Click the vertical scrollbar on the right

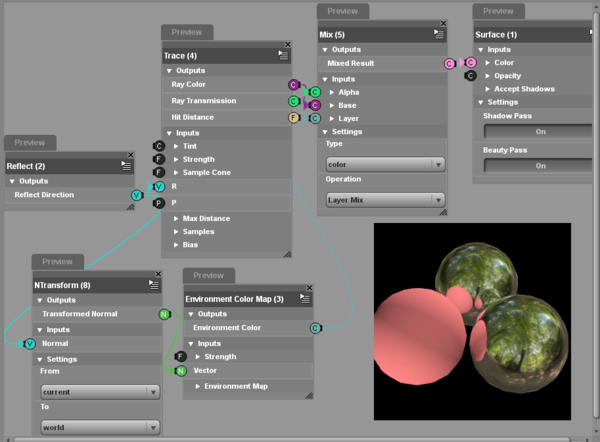pos(596,214)
